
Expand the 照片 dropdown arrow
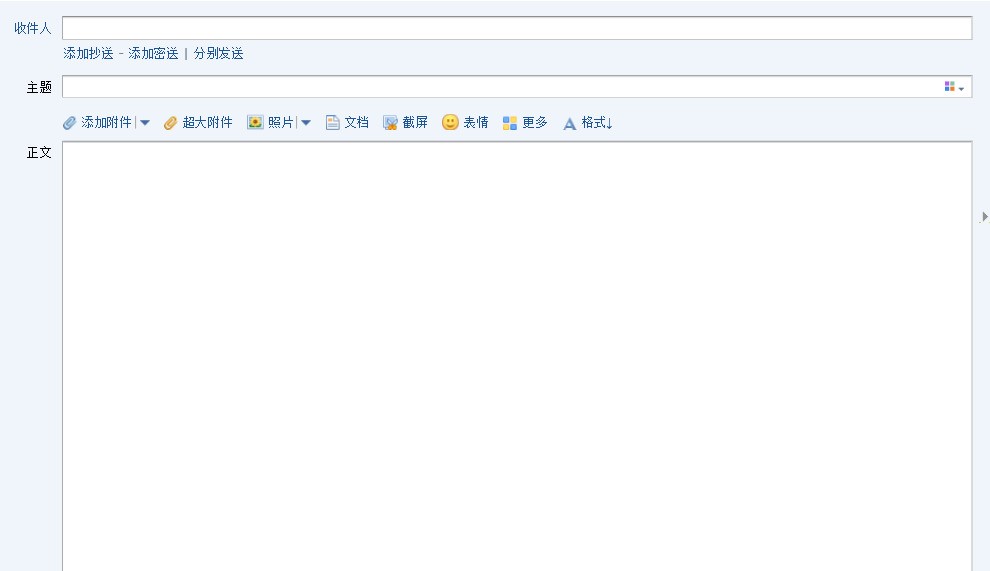point(306,123)
